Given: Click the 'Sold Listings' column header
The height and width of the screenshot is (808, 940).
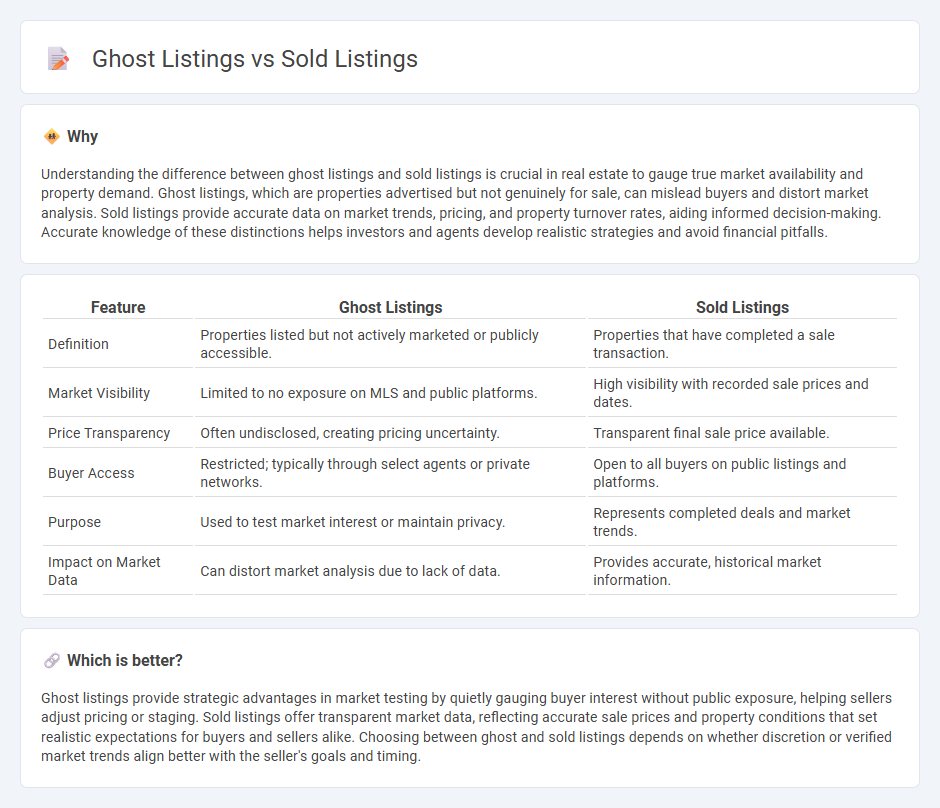Looking at the screenshot, I should tap(742, 307).
